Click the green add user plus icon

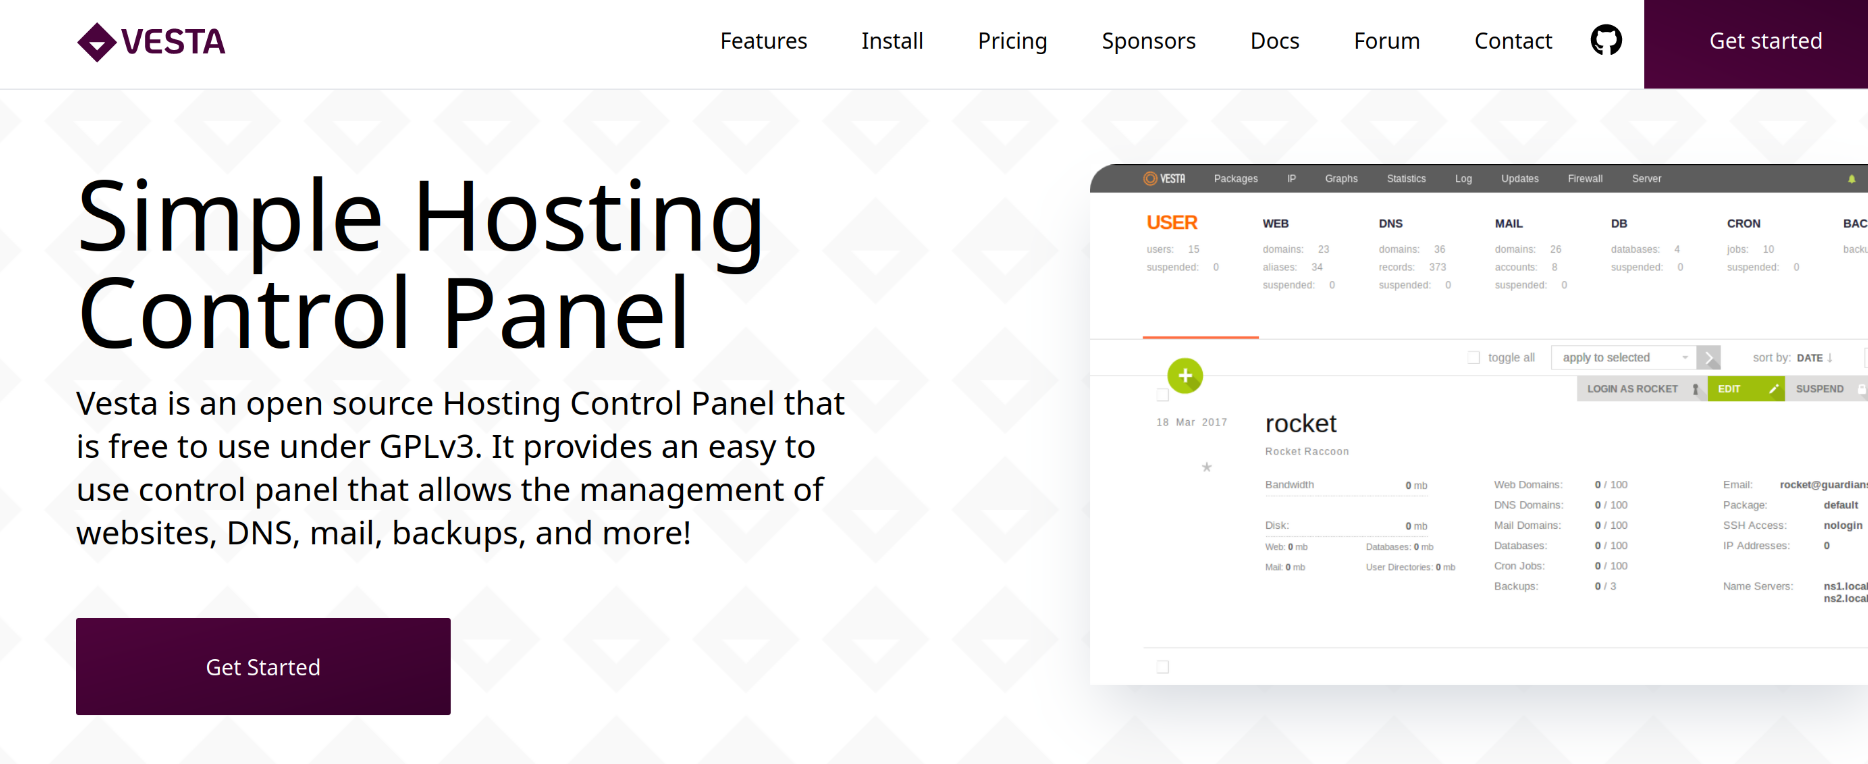[x=1185, y=376]
